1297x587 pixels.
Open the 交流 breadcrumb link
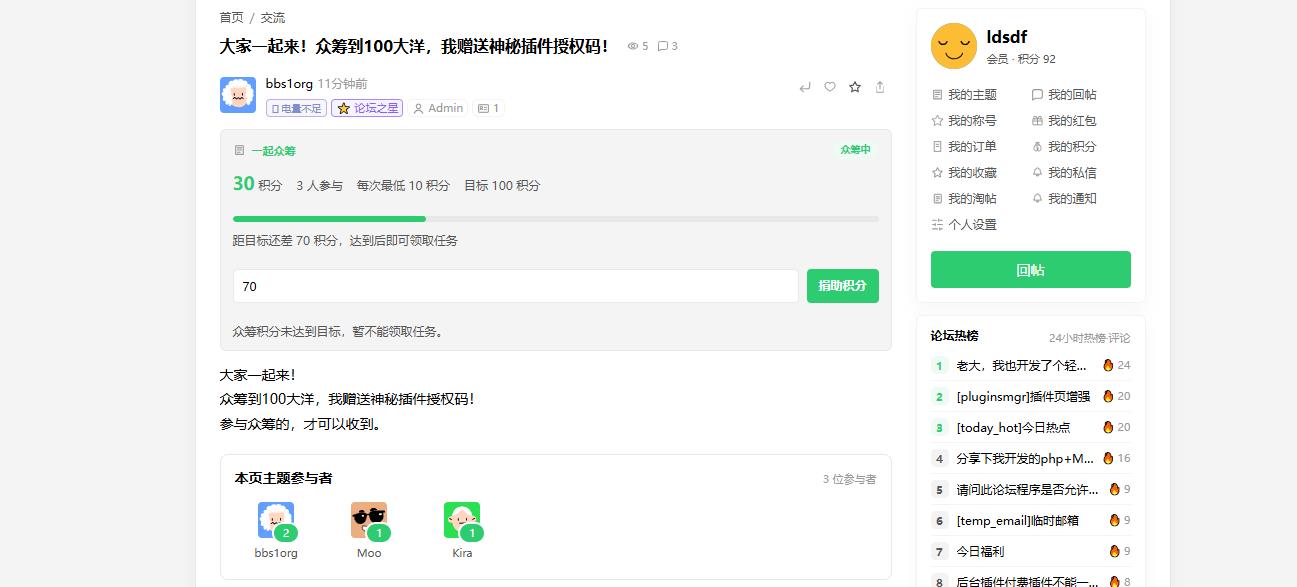pos(273,18)
